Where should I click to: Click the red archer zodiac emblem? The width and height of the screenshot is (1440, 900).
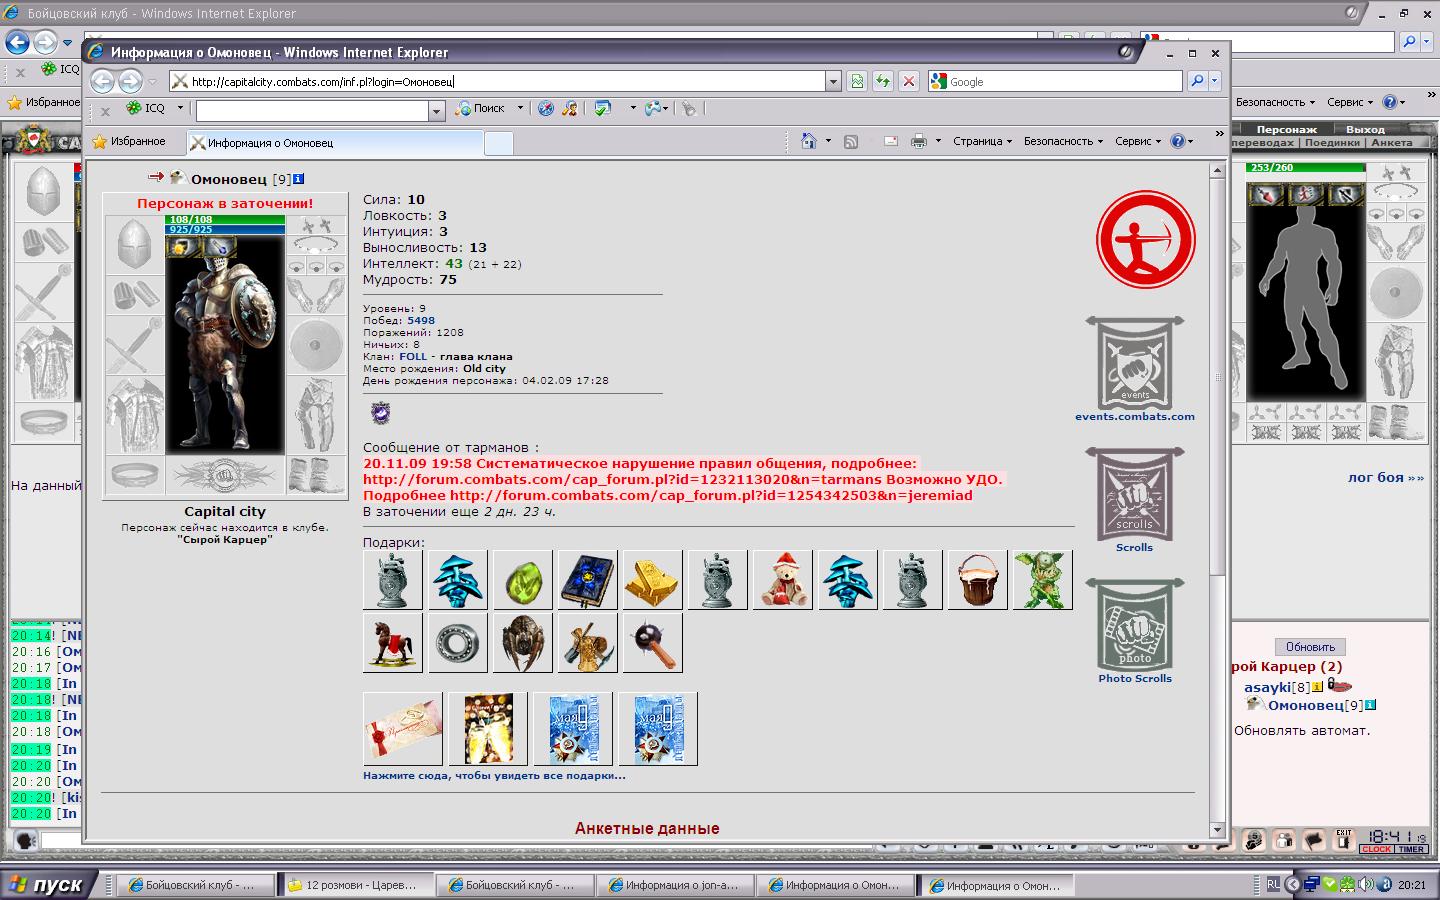pos(1145,240)
